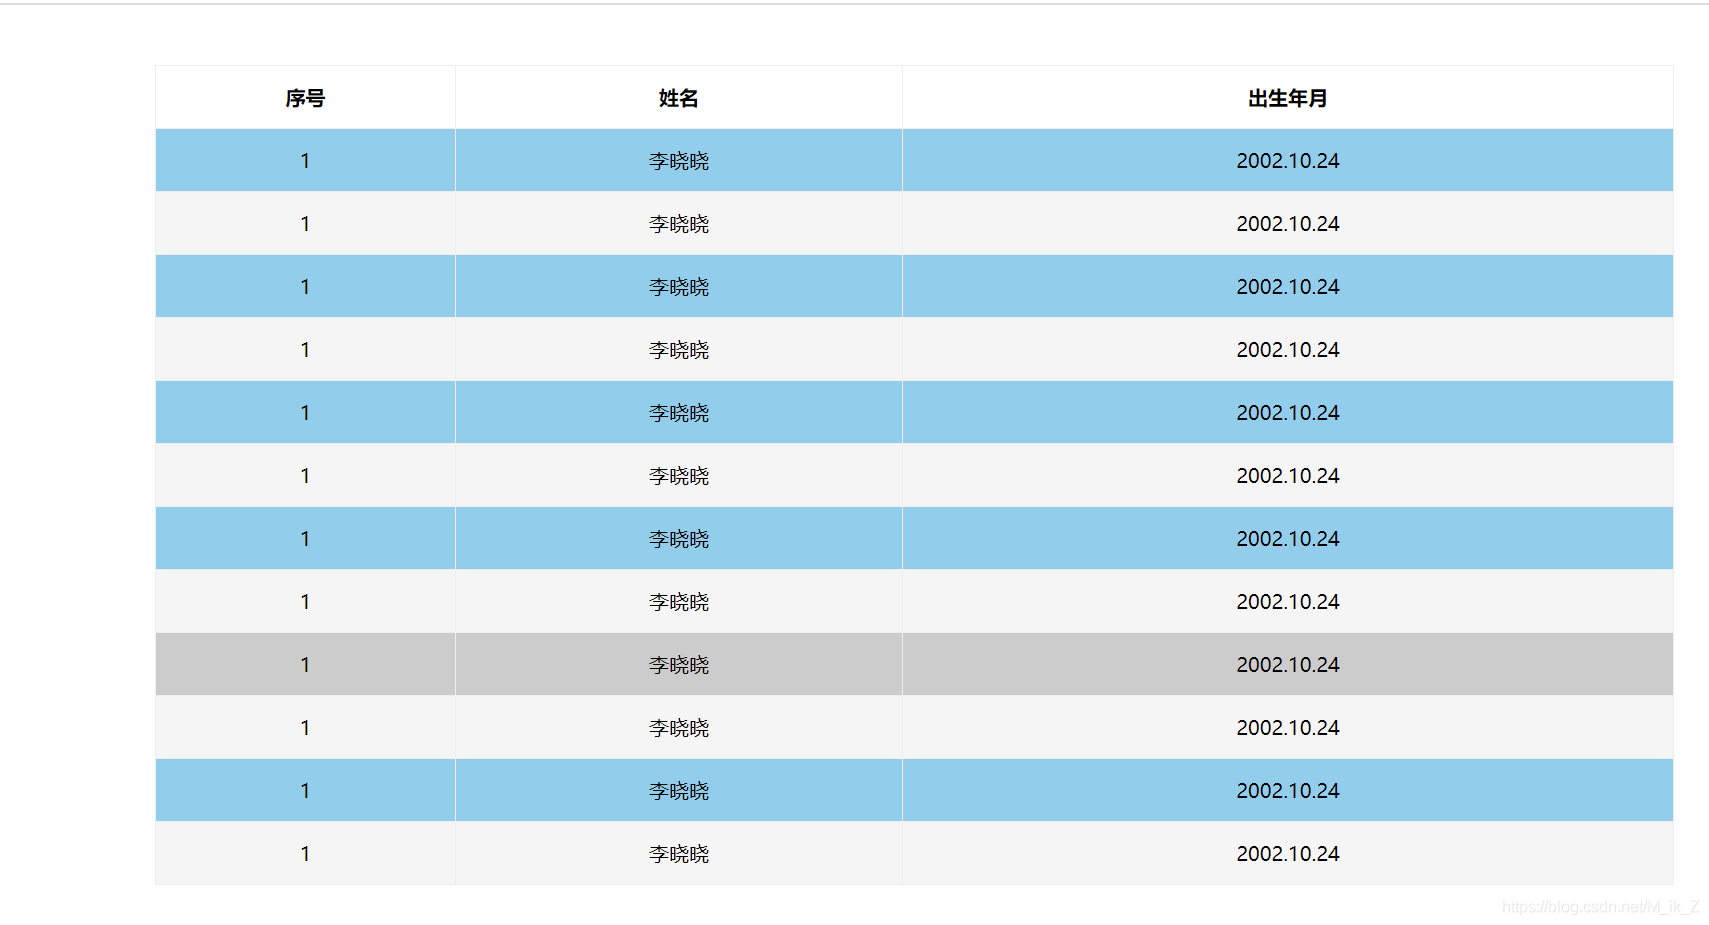This screenshot has height=925, width=1709.
Task: Select 2002.10.24 in the gray highlighted row
Action: [1288, 665]
